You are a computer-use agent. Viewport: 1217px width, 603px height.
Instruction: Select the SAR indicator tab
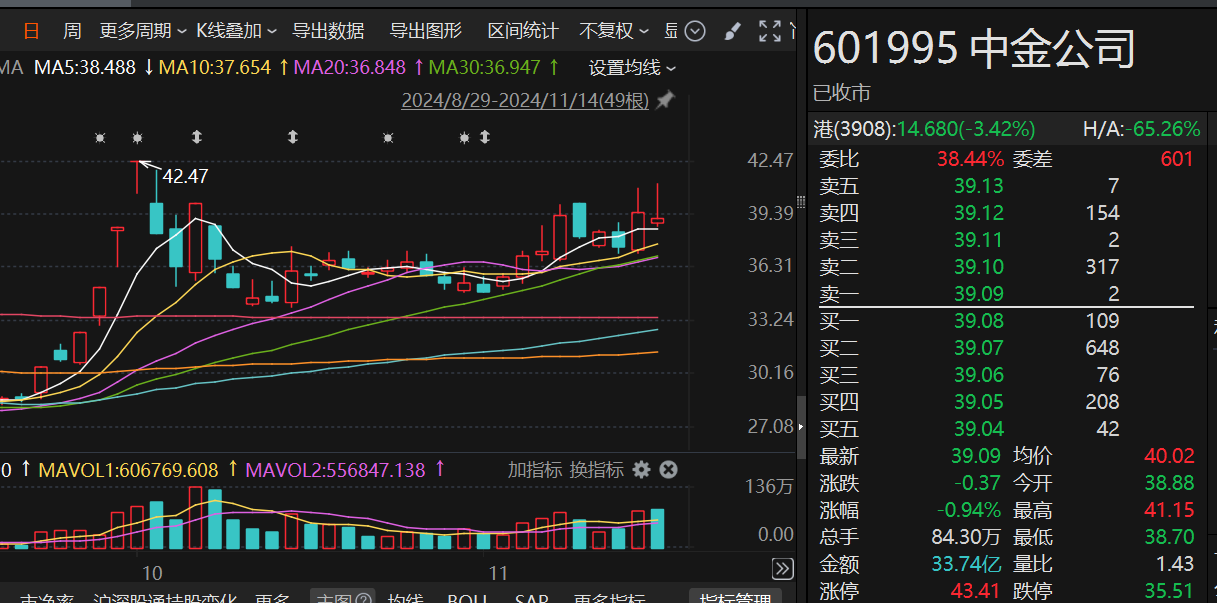point(531,597)
